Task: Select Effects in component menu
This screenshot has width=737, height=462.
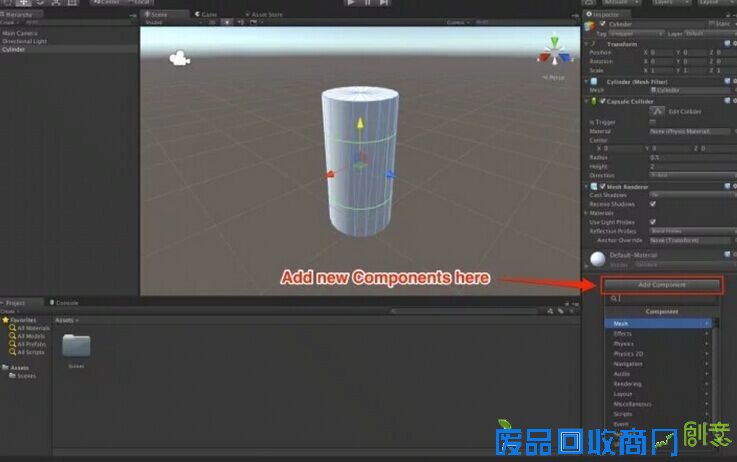Action: point(658,334)
